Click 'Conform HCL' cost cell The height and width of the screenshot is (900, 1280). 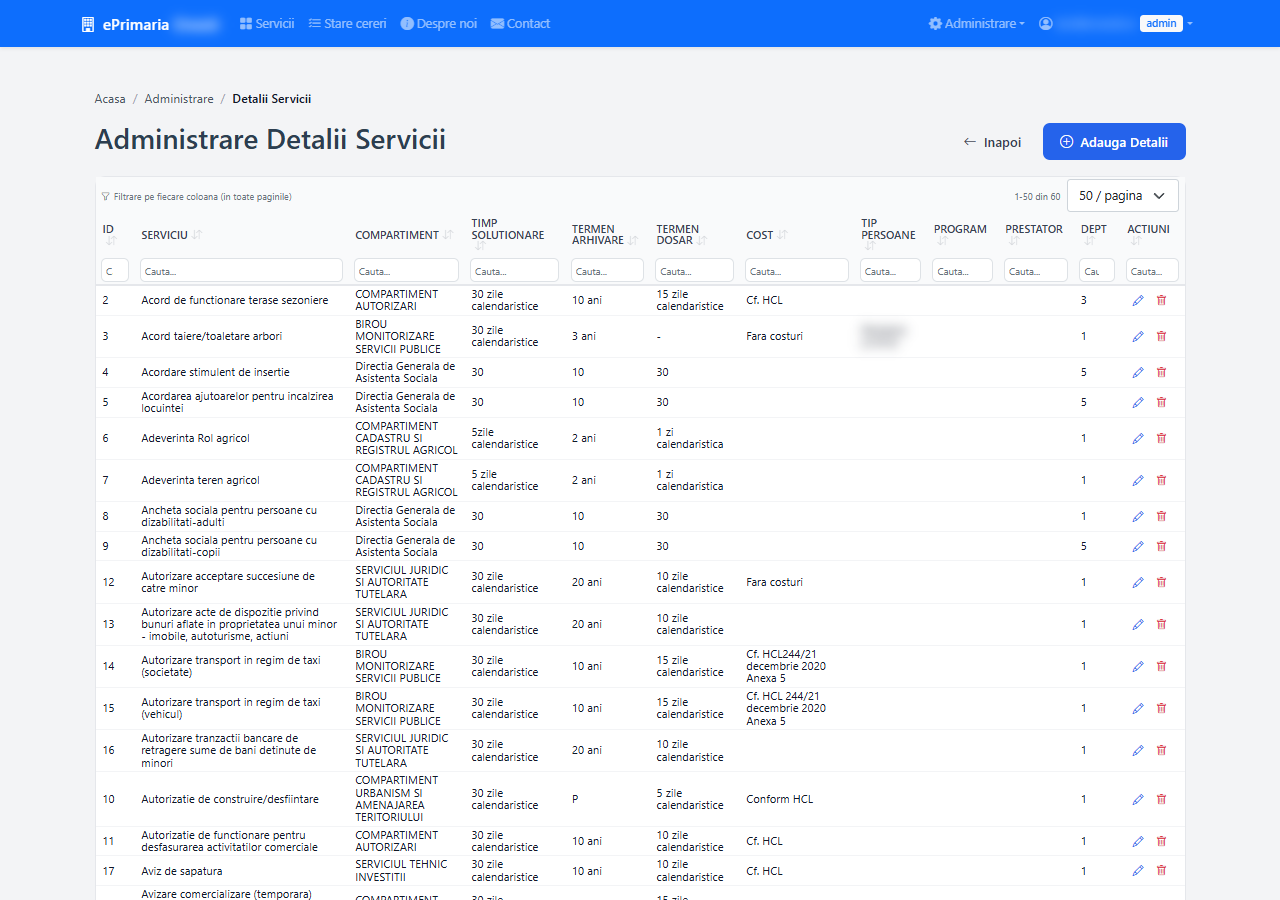click(780, 799)
